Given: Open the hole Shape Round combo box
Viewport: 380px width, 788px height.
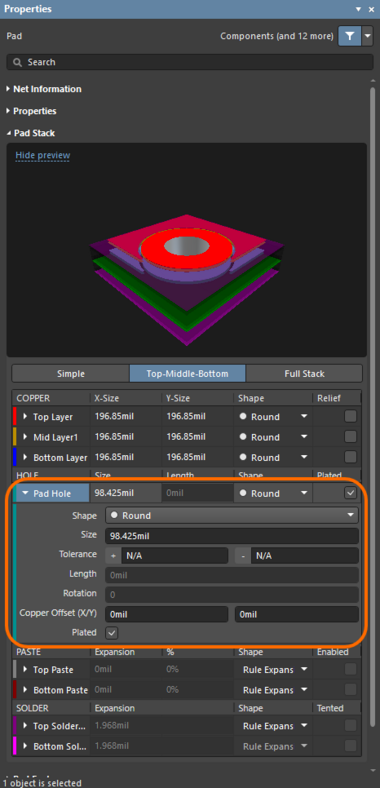Looking at the screenshot, I should point(232,516).
